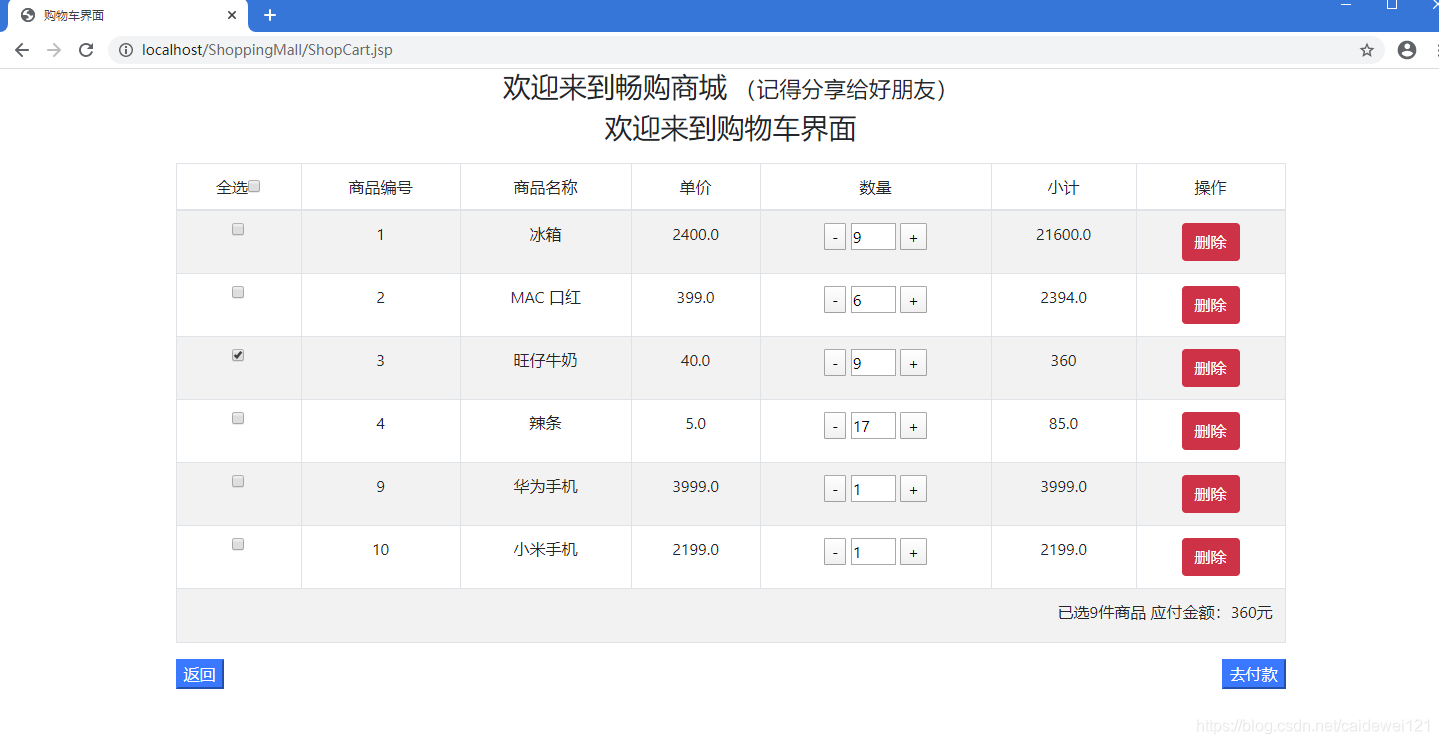Viewport: 1439px width, 744px height.
Task: Minimize the browser window
Action: [x=1345, y=6]
